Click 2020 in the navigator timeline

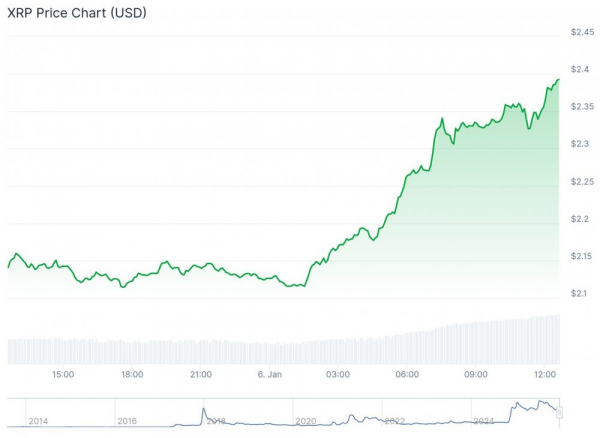(x=305, y=421)
